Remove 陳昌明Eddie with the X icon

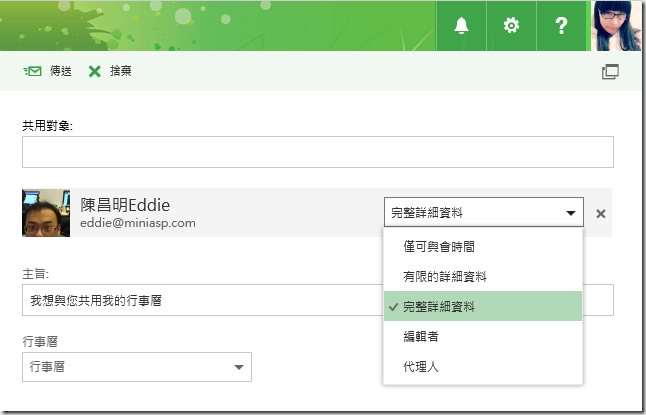click(x=601, y=213)
